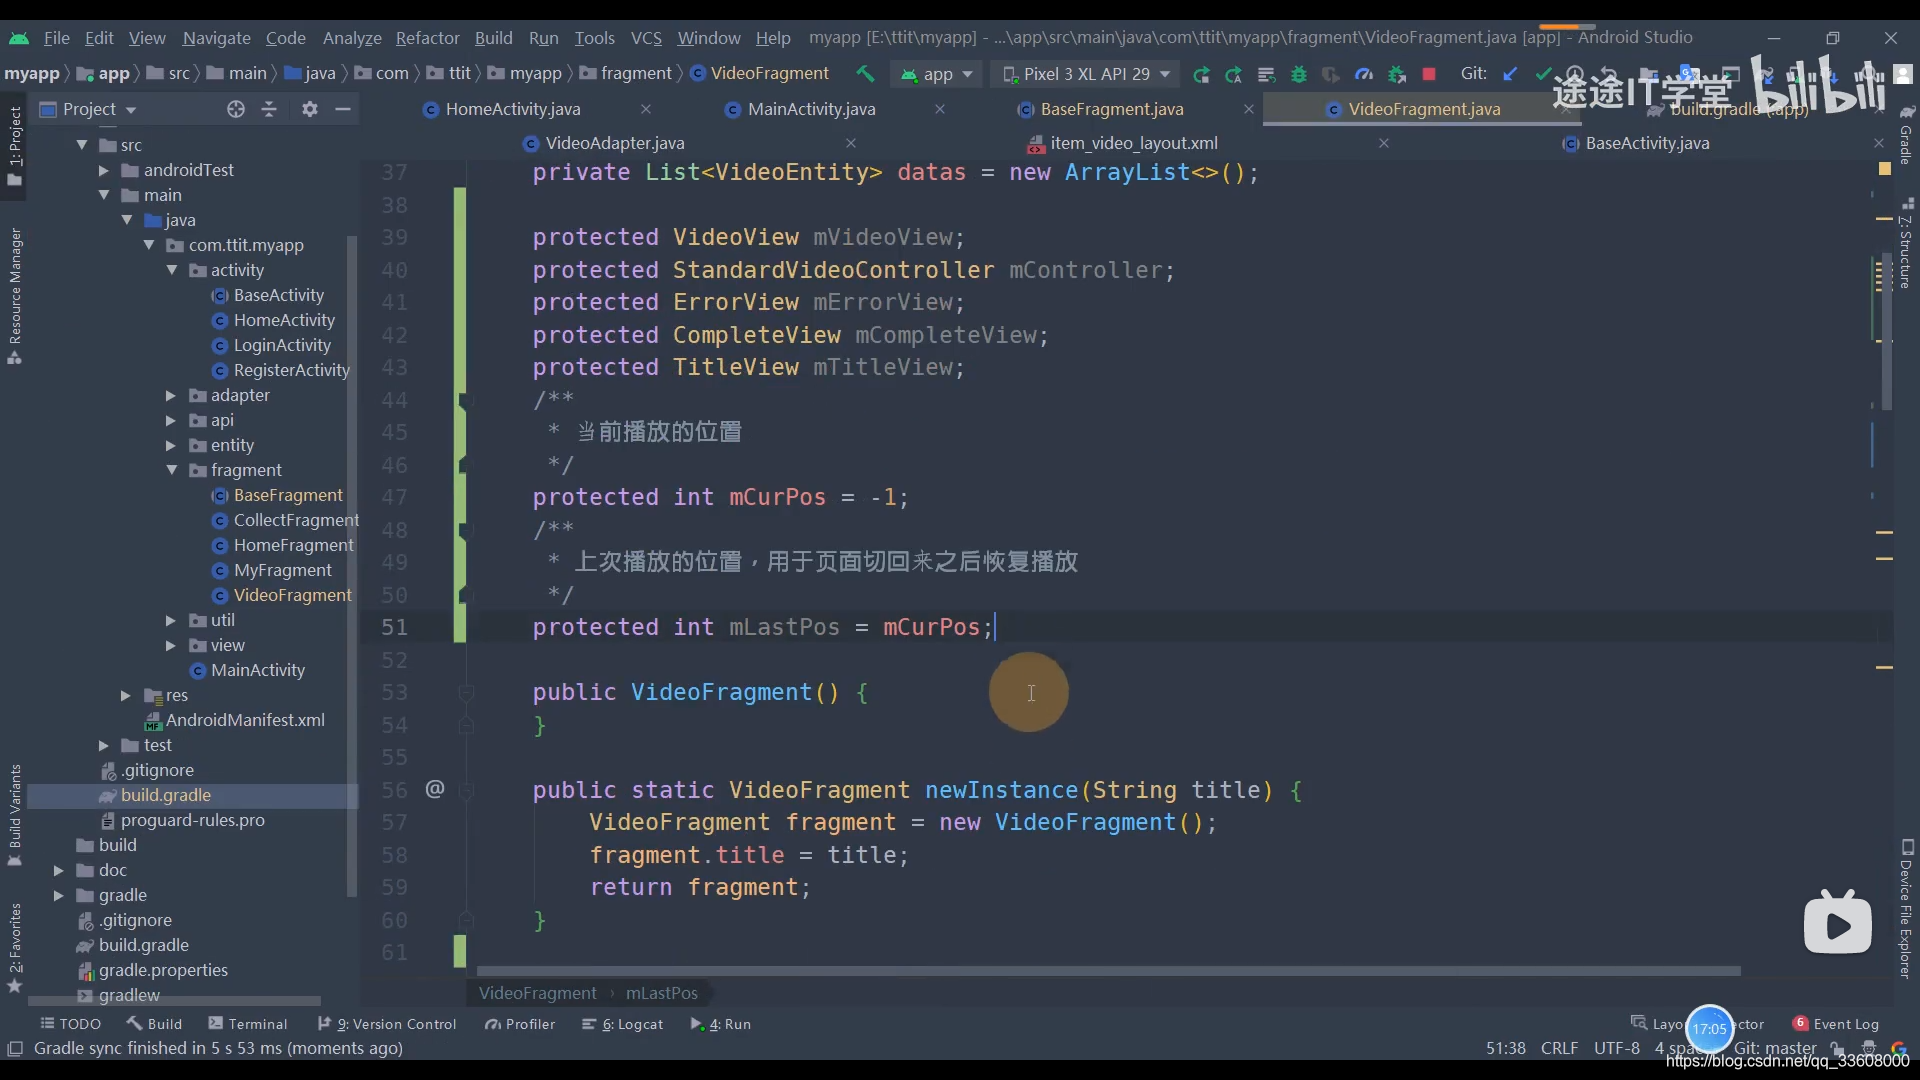The image size is (1920, 1080).
Task: Open the Event Log
Action: [x=1836, y=1024]
